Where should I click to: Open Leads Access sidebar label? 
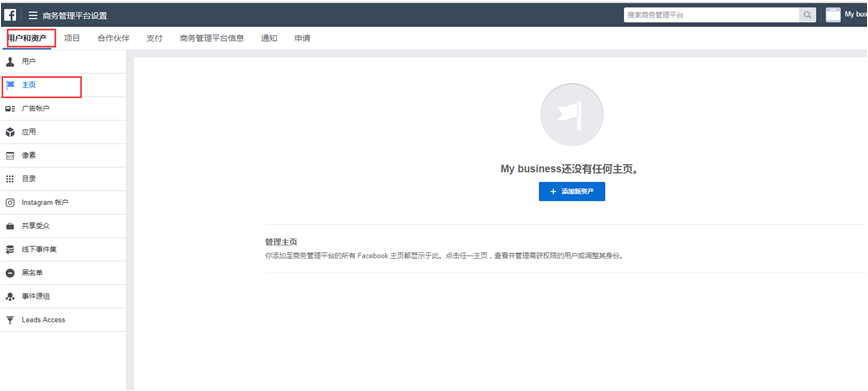[x=43, y=320]
